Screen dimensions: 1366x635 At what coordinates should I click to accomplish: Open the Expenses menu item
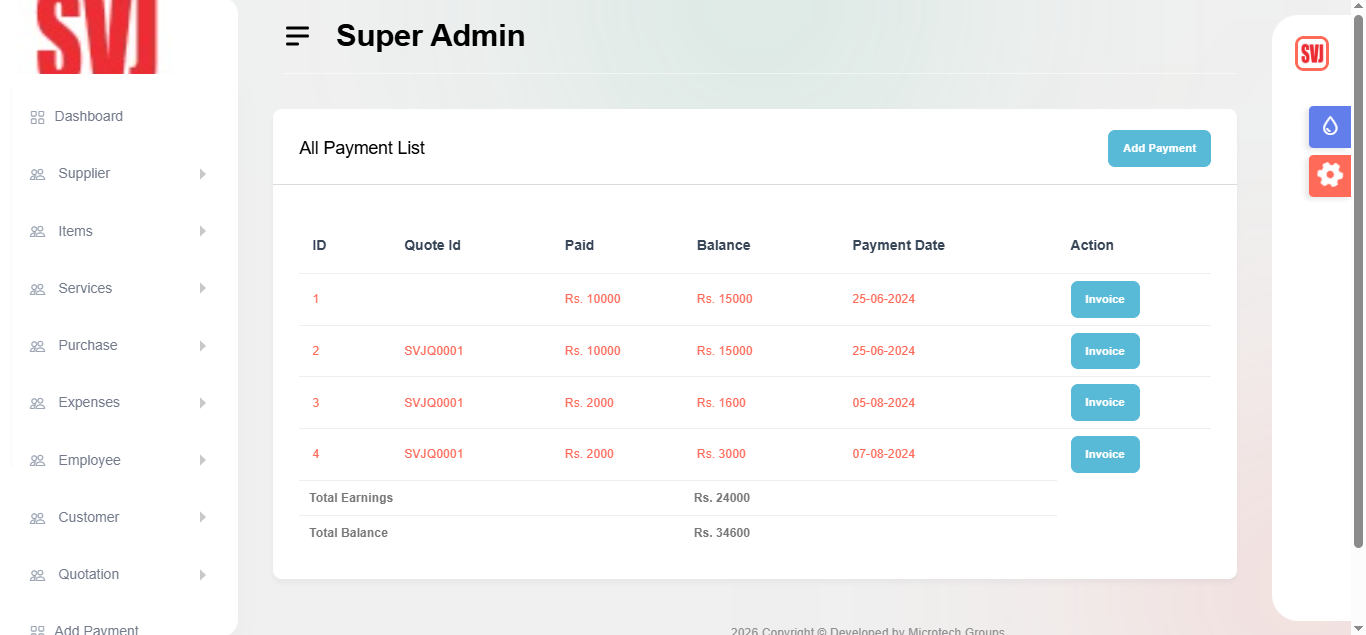[89, 403]
